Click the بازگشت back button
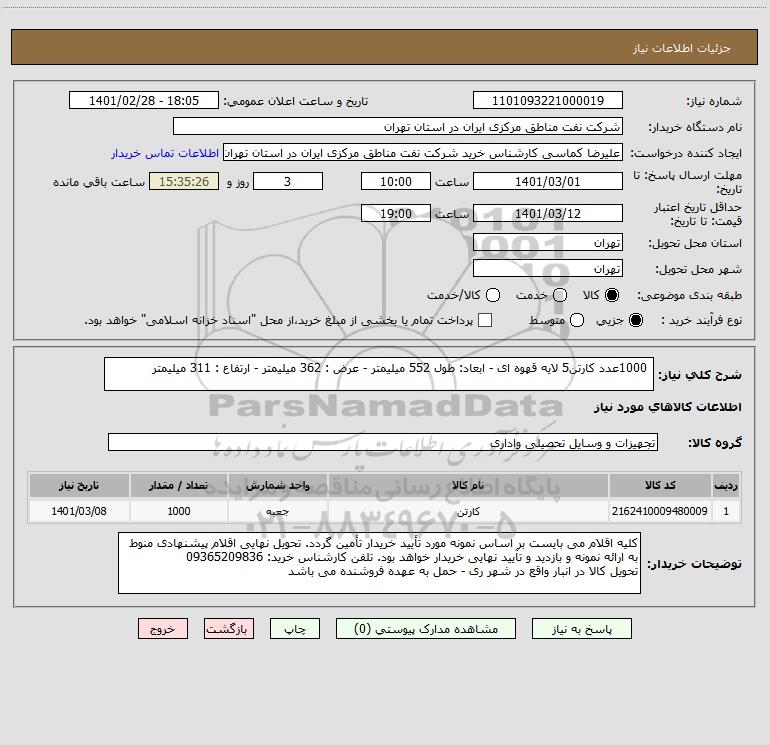Image resolution: width=770 pixels, height=745 pixels. coord(229,629)
